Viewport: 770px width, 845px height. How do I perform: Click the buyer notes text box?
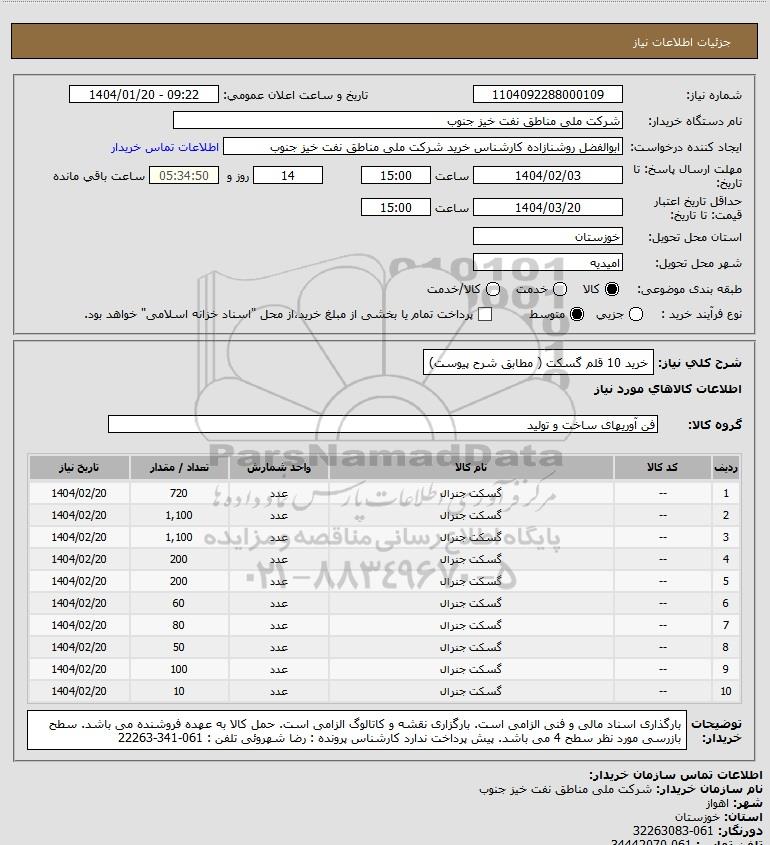click(357, 730)
